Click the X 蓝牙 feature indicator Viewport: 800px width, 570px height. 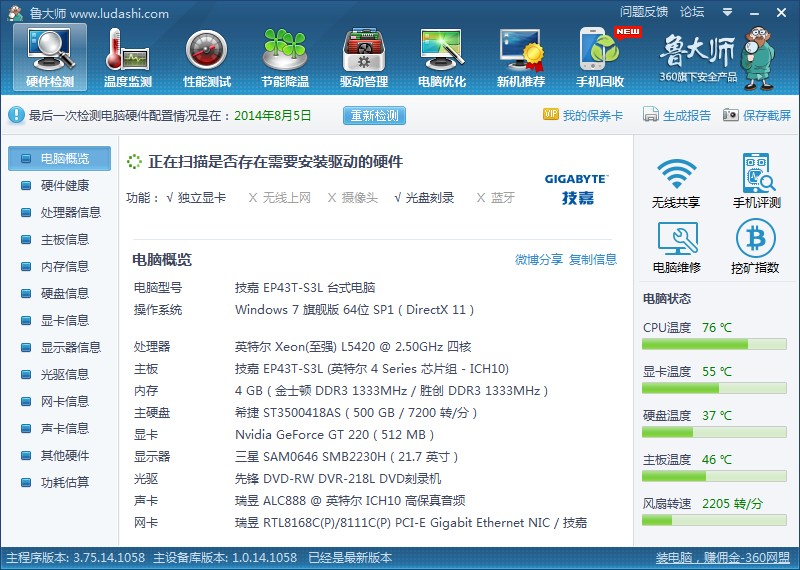(x=495, y=198)
